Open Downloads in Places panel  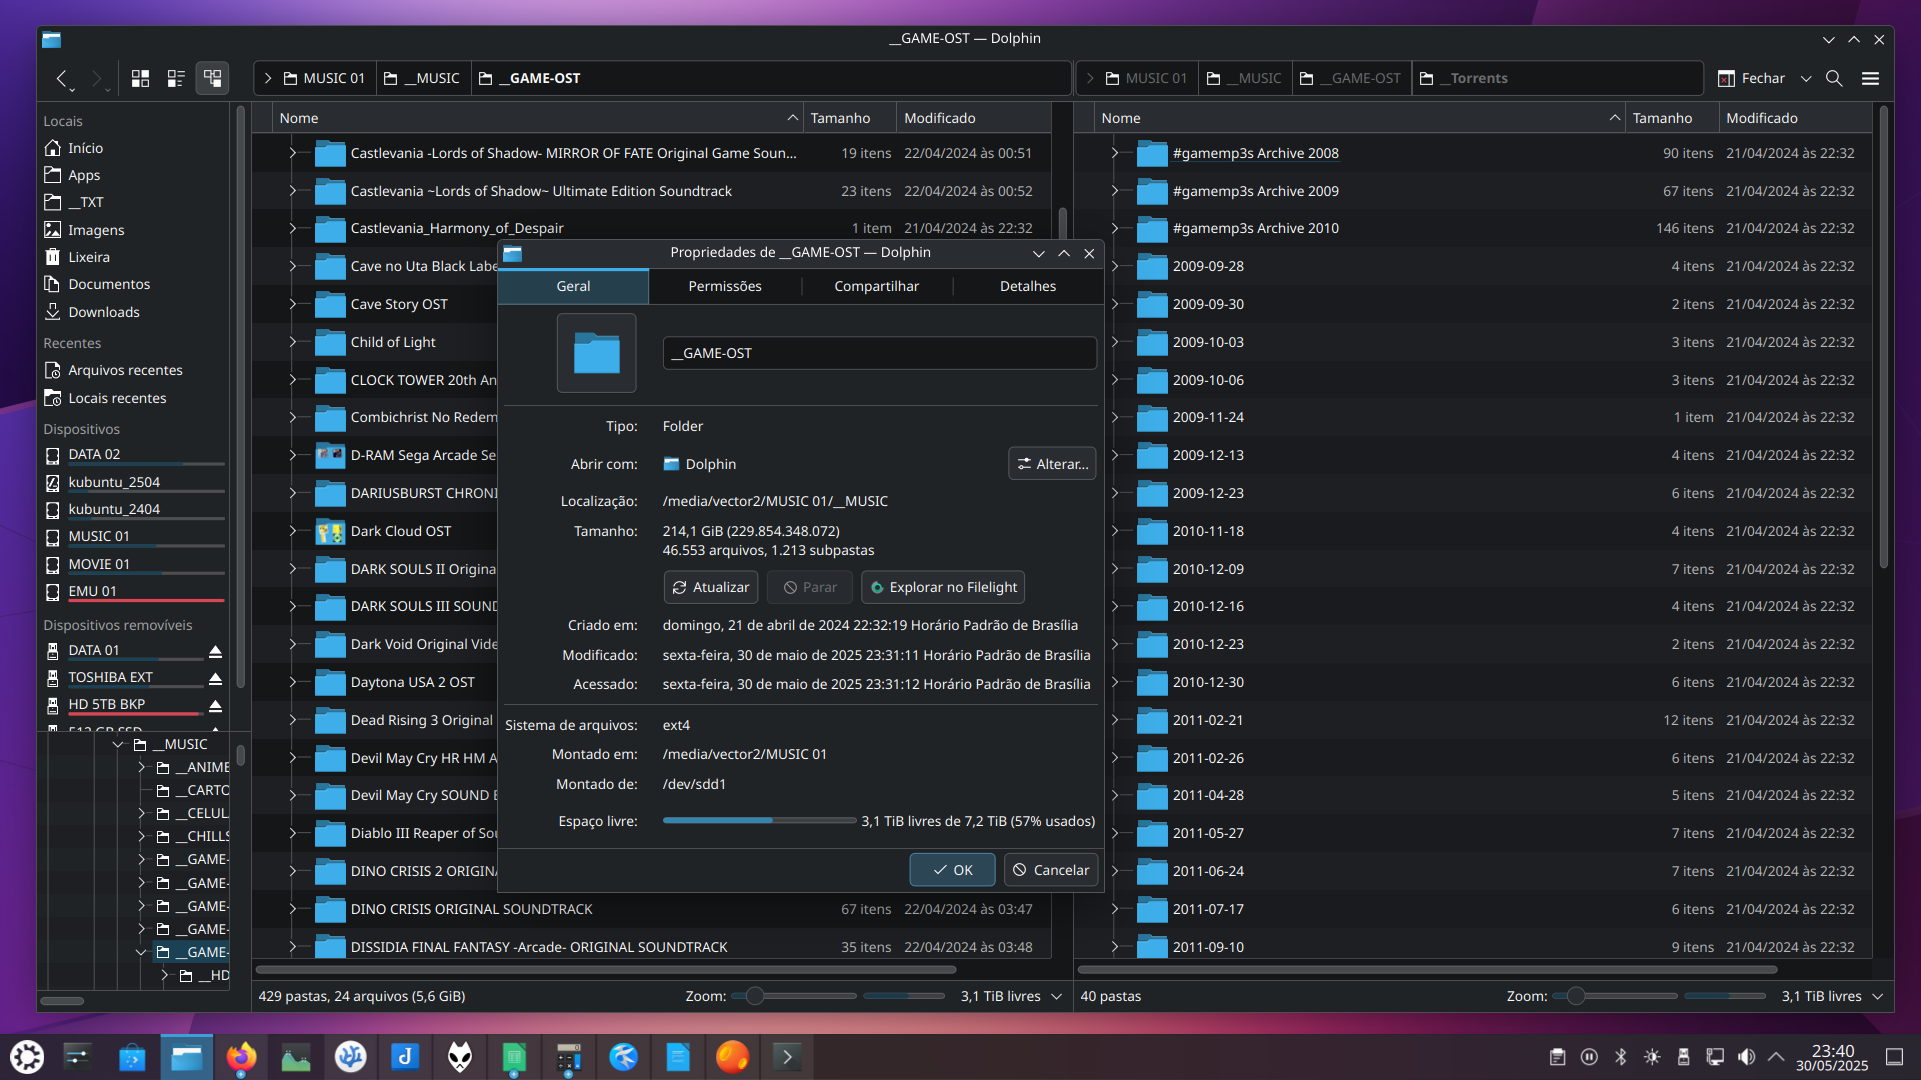(x=104, y=312)
